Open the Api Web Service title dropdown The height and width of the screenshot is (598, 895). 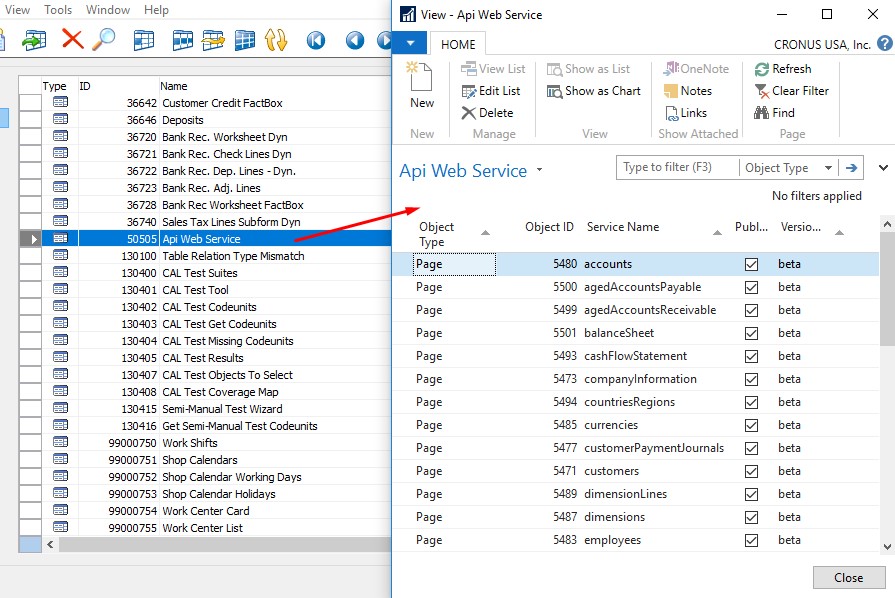tap(539, 170)
